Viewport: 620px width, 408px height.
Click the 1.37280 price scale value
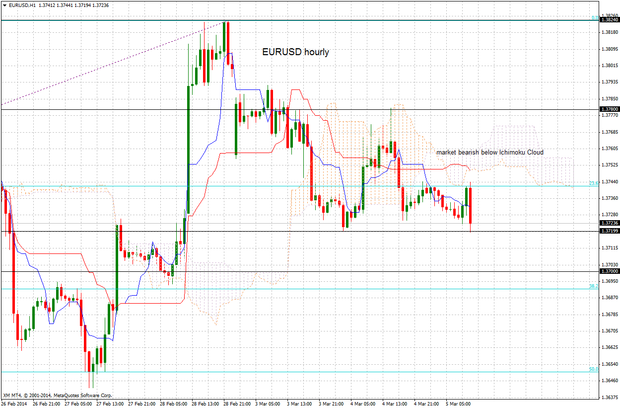pos(609,214)
